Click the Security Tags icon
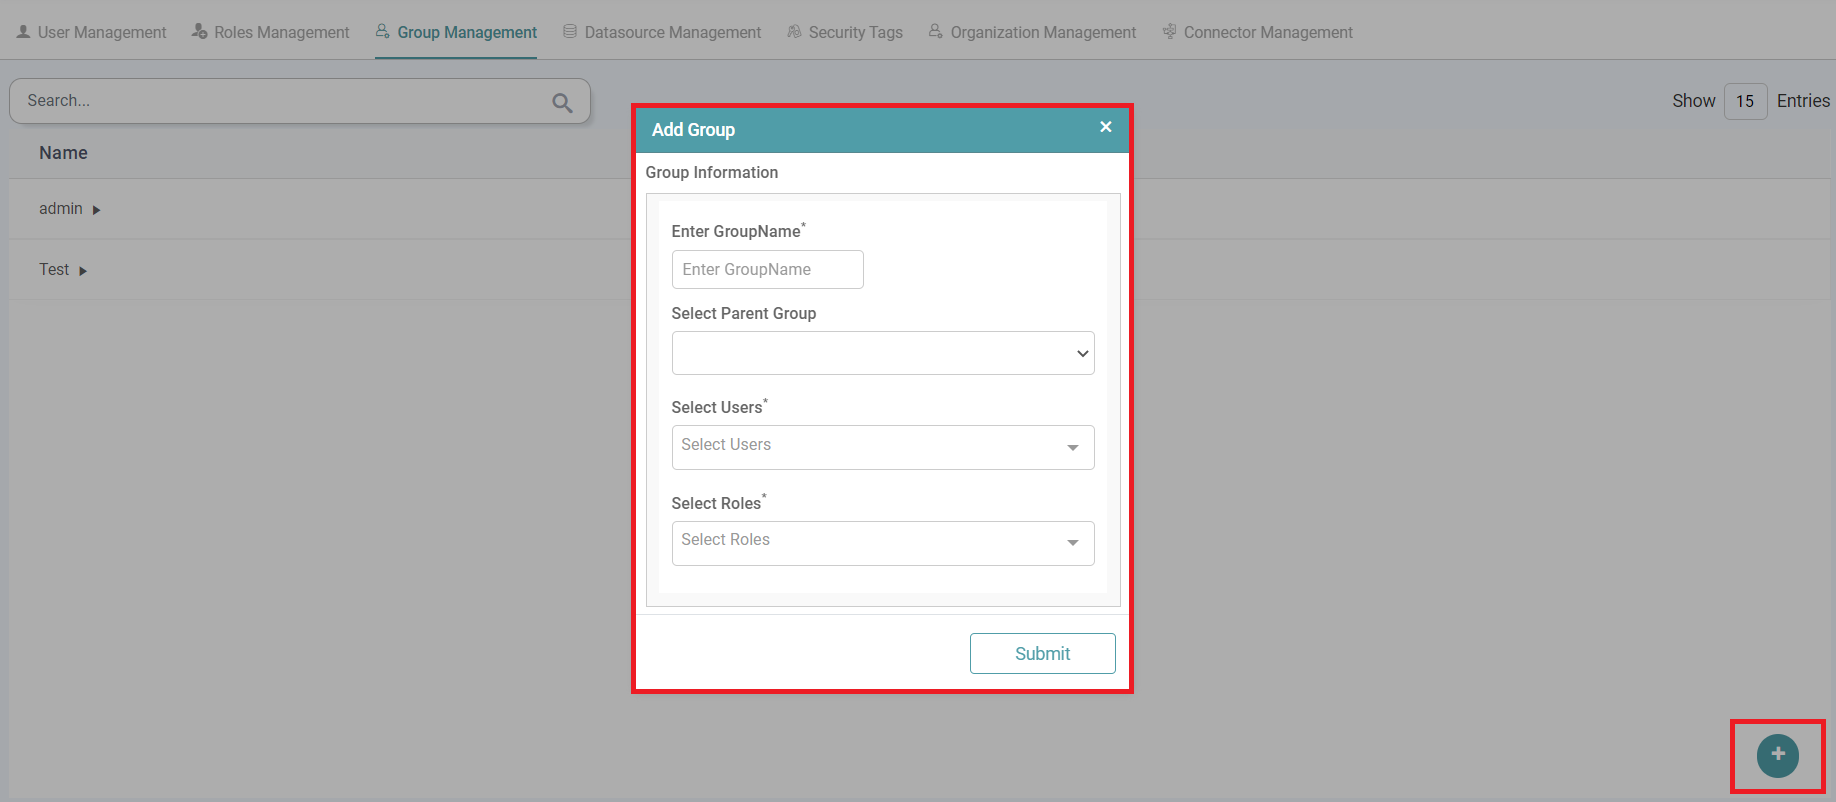This screenshot has height=802, width=1836. (x=794, y=32)
